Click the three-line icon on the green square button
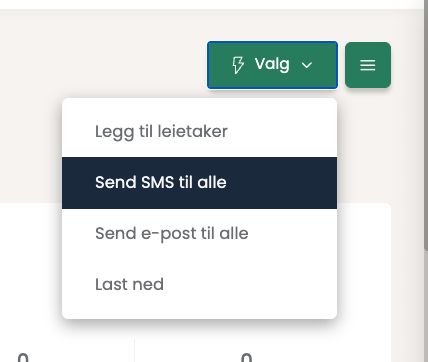The height and width of the screenshot is (362, 428). pos(368,65)
